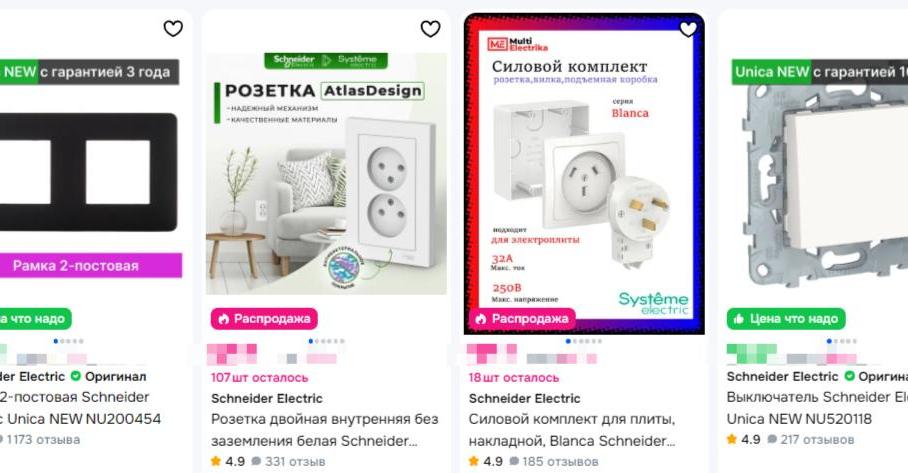The image size is (908, 473).
Task: Open the Unica NEW NU200454 frame title
Action: pos(80,408)
